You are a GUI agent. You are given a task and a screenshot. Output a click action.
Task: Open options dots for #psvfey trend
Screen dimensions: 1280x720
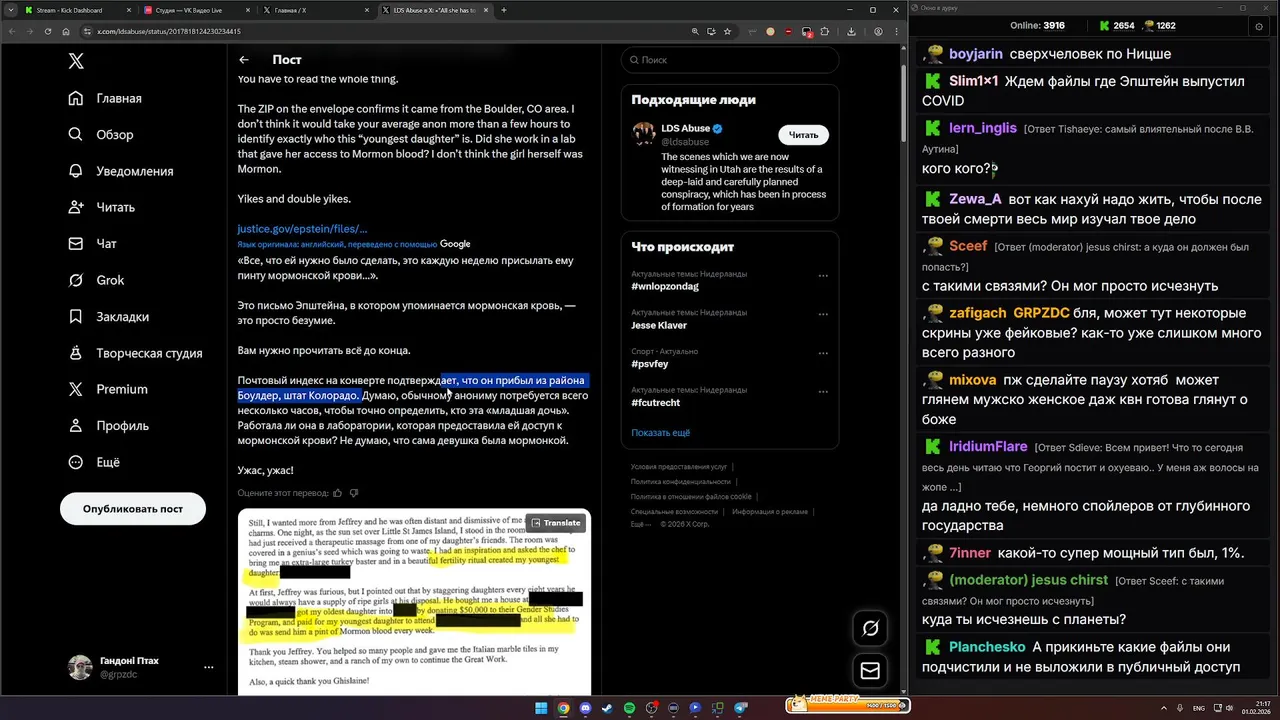pyautogui.click(x=823, y=353)
